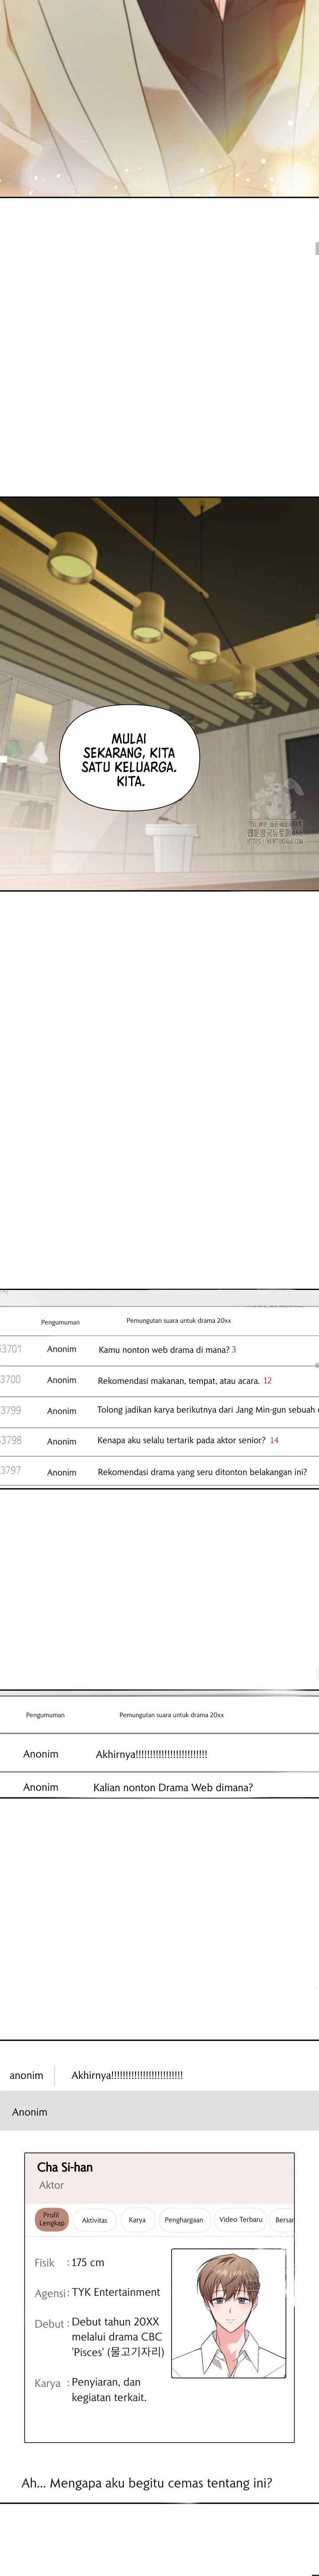Click the debut text mentioning 'Pisces'

click(x=118, y=2337)
